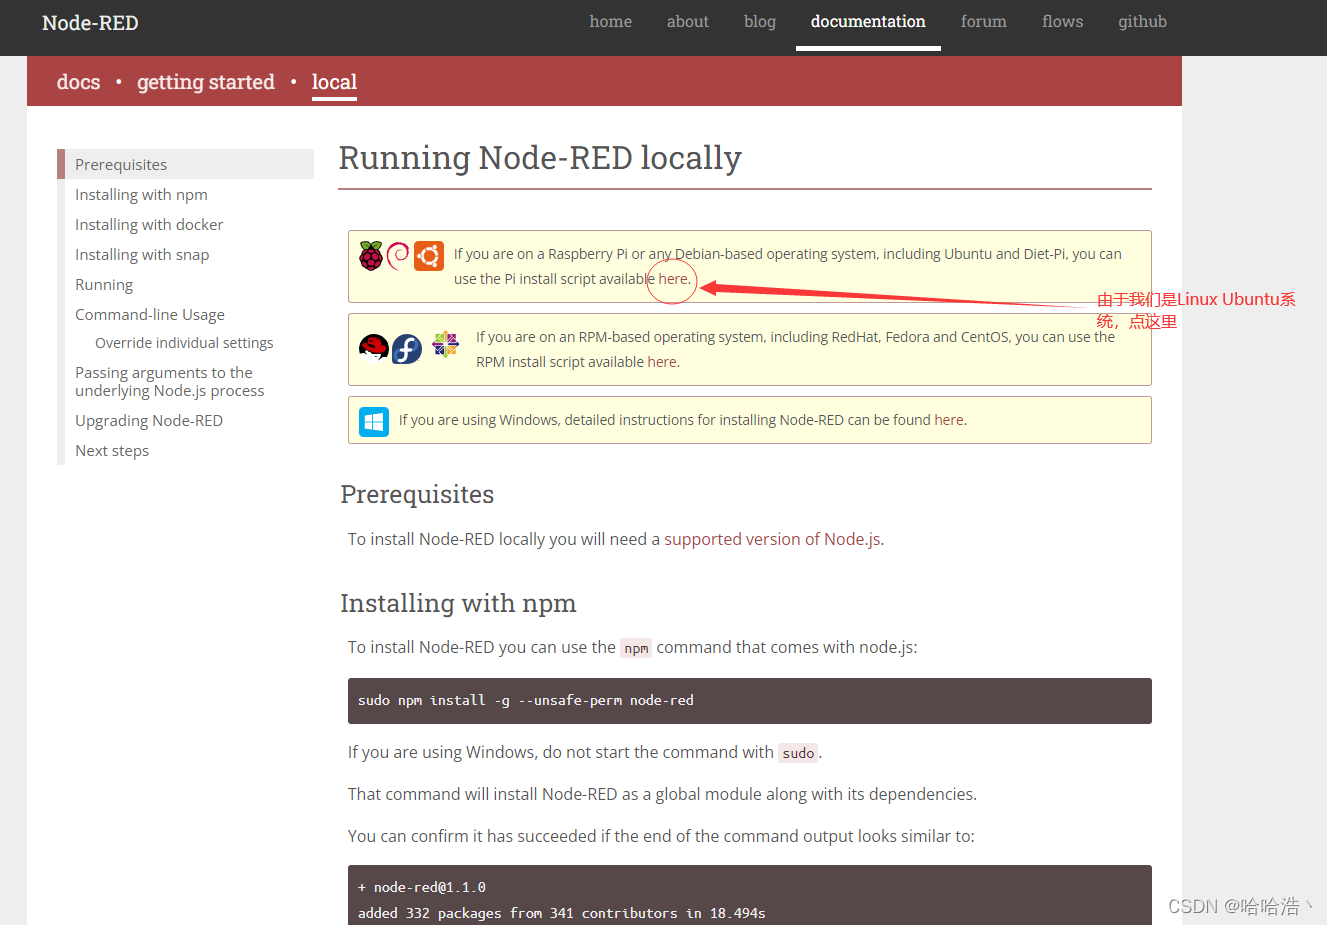The width and height of the screenshot is (1327, 925).
Task: Open the about page in navigation
Action: [x=688, y=21]
